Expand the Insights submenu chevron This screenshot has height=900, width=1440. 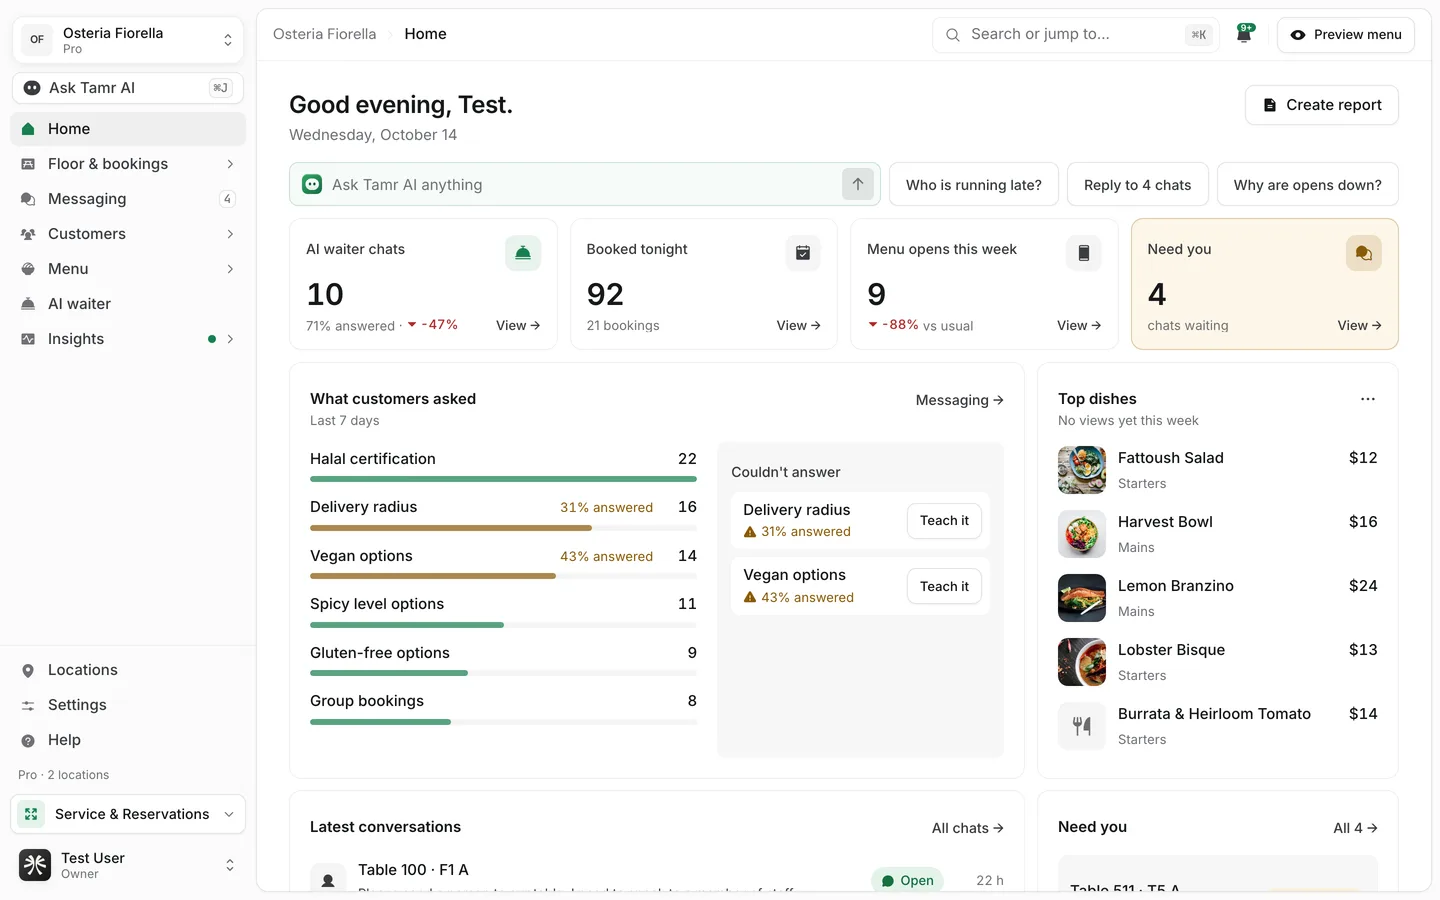pyautogui.click(x=230, y=339)
